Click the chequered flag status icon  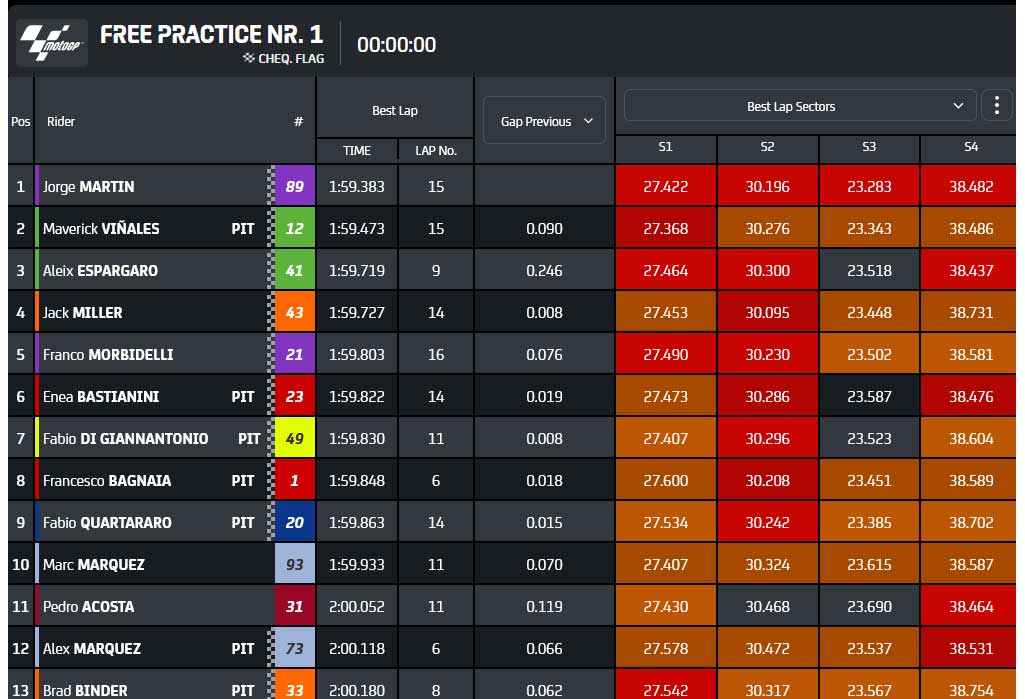(248, 58)
